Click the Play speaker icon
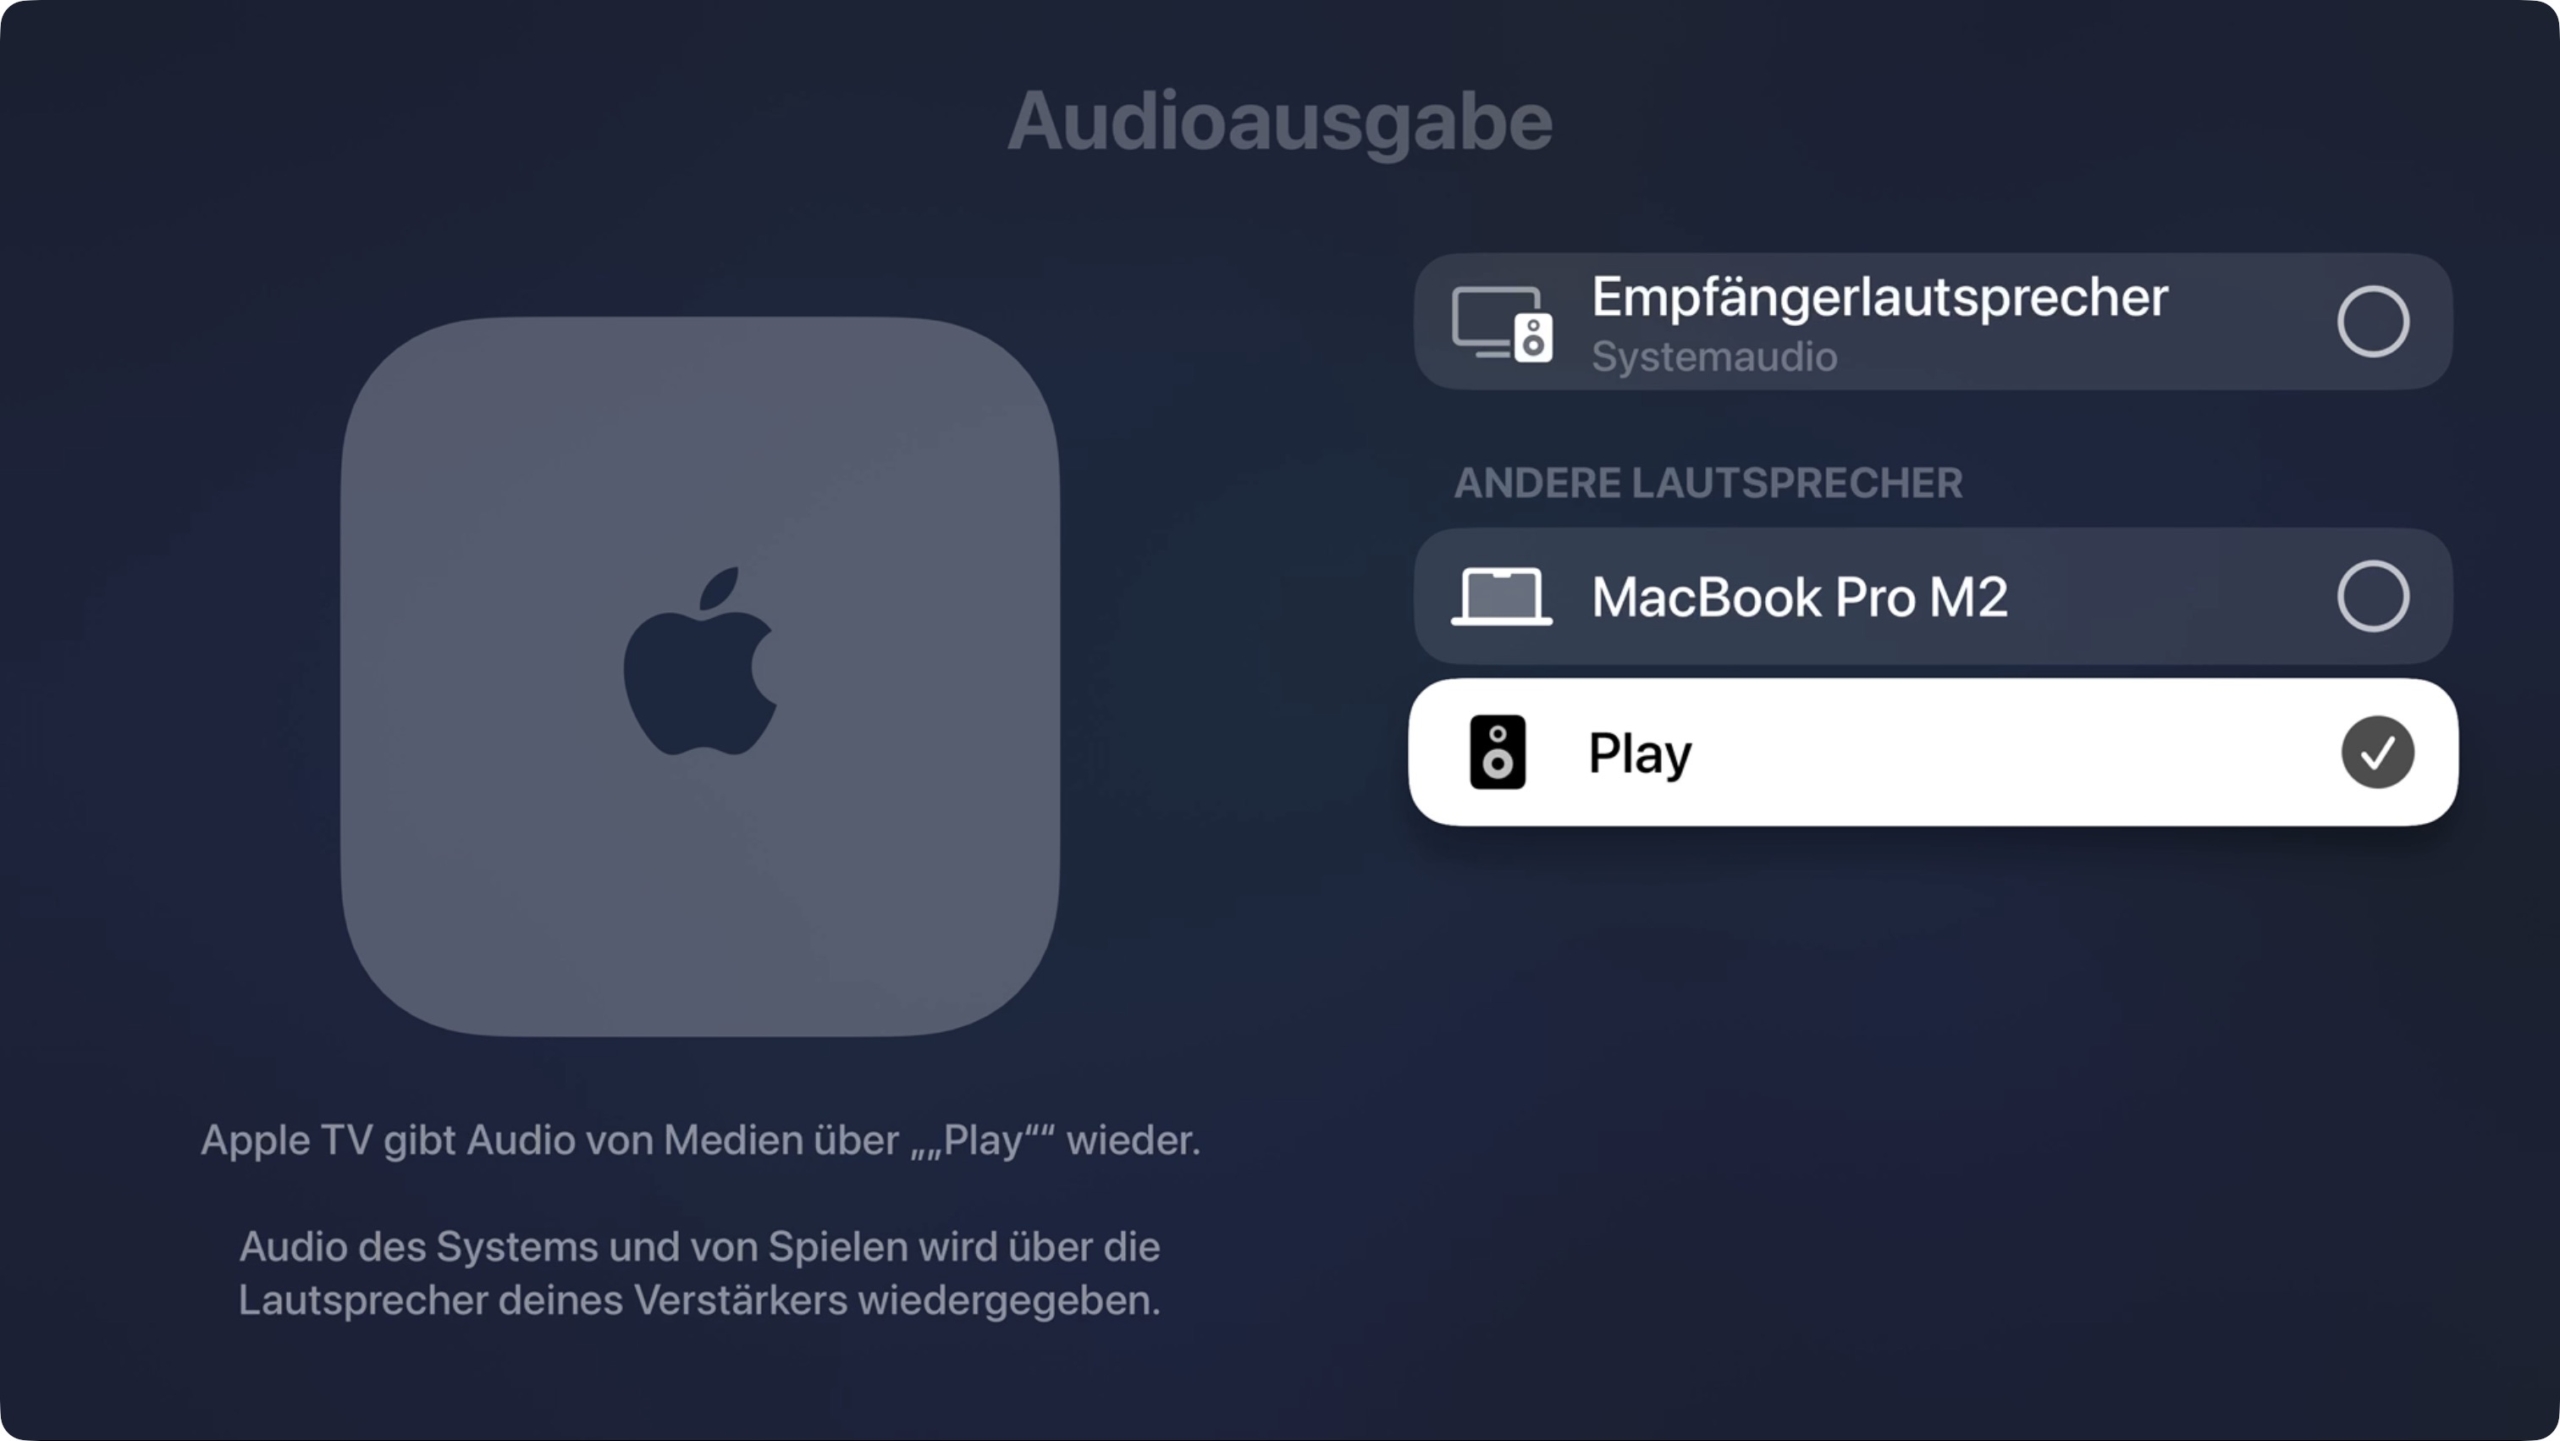This screenshot has height=1441, width=2560. 1497,752
